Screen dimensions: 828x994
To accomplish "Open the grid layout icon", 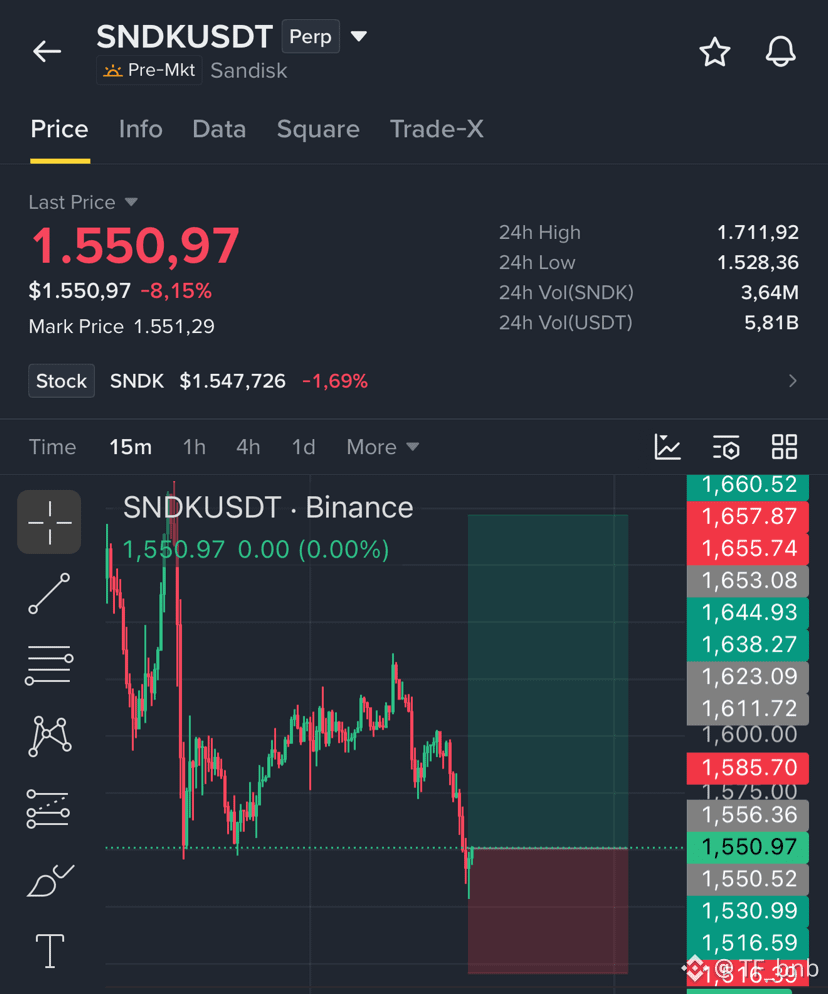I will pyautogui.click(x=784, y=447).
